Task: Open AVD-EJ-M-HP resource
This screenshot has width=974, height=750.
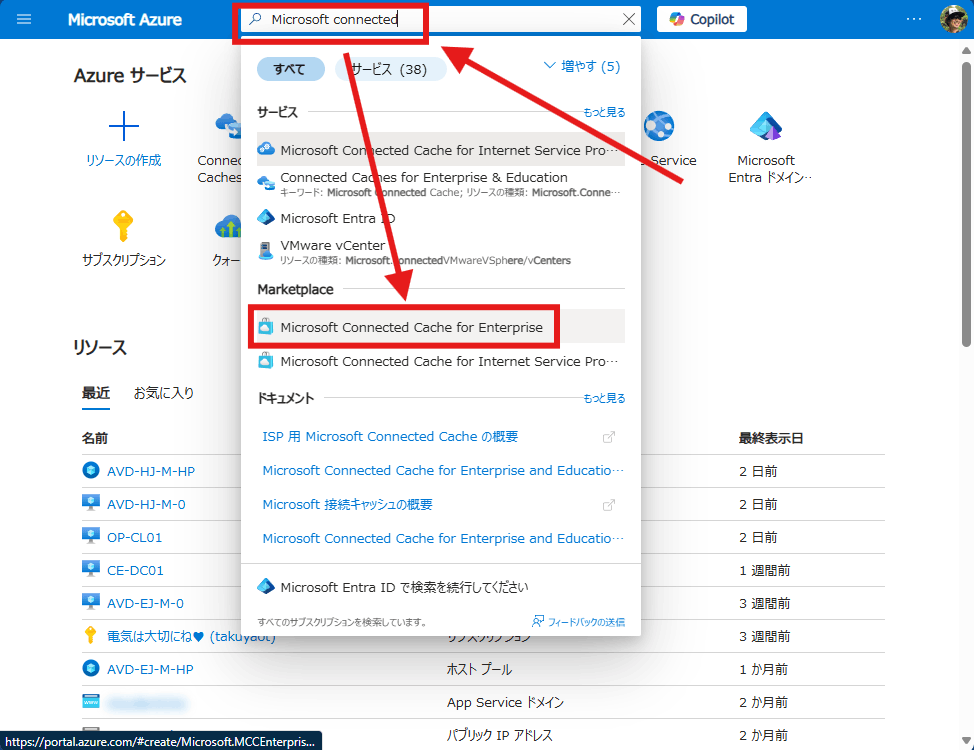Action: (150, 669)
